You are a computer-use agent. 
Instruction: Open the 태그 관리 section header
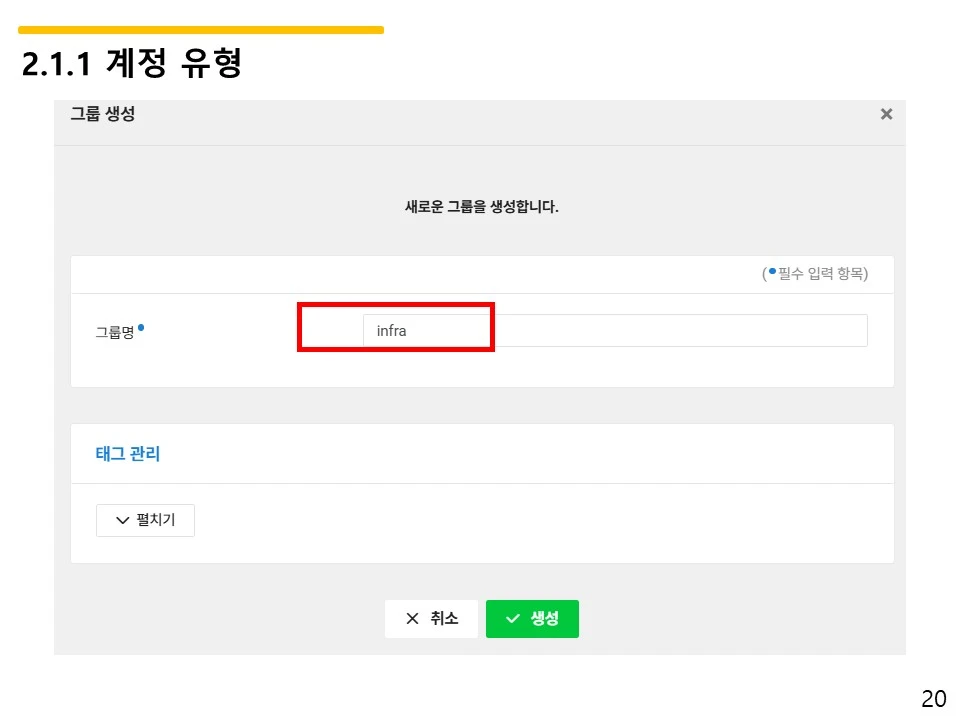pos(128,453)
